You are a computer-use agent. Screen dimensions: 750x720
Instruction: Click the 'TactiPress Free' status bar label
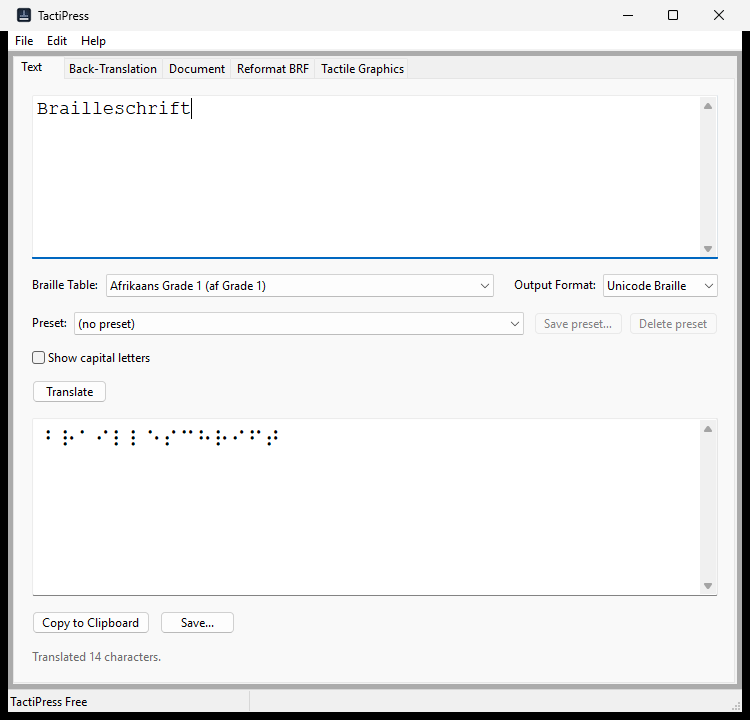pyautogui.click(x=49, y=702)
